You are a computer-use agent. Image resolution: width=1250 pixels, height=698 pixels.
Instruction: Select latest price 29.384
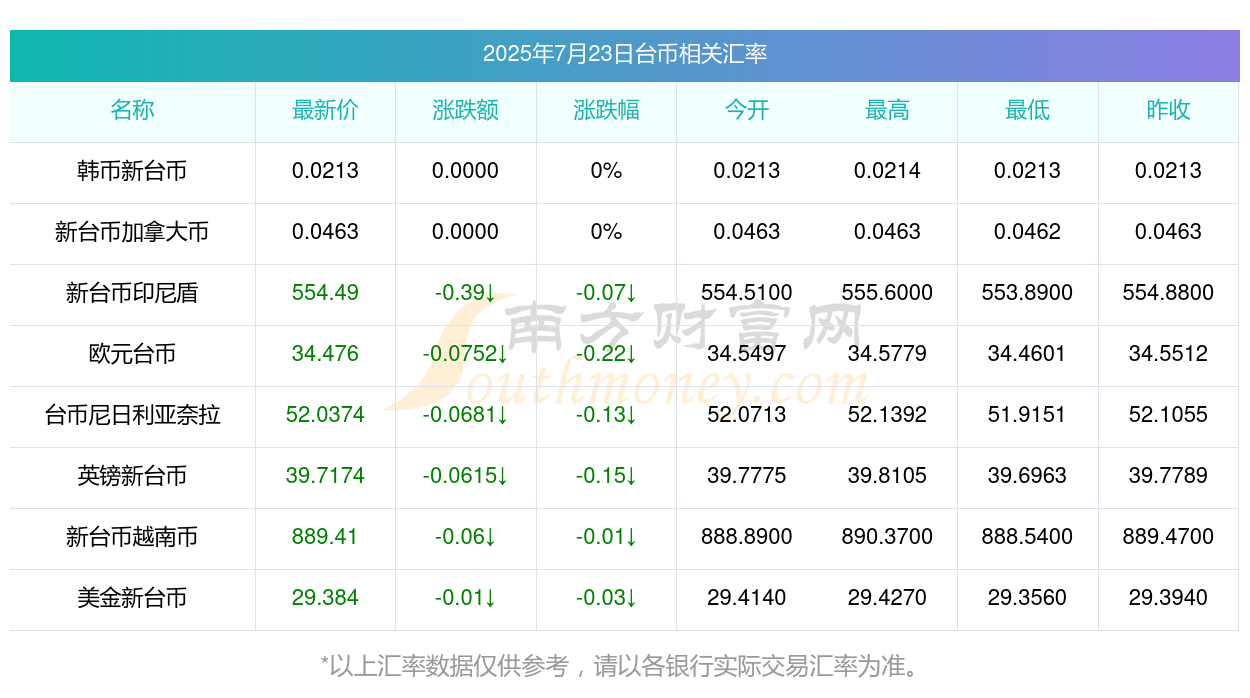click(x=325, y=598)
